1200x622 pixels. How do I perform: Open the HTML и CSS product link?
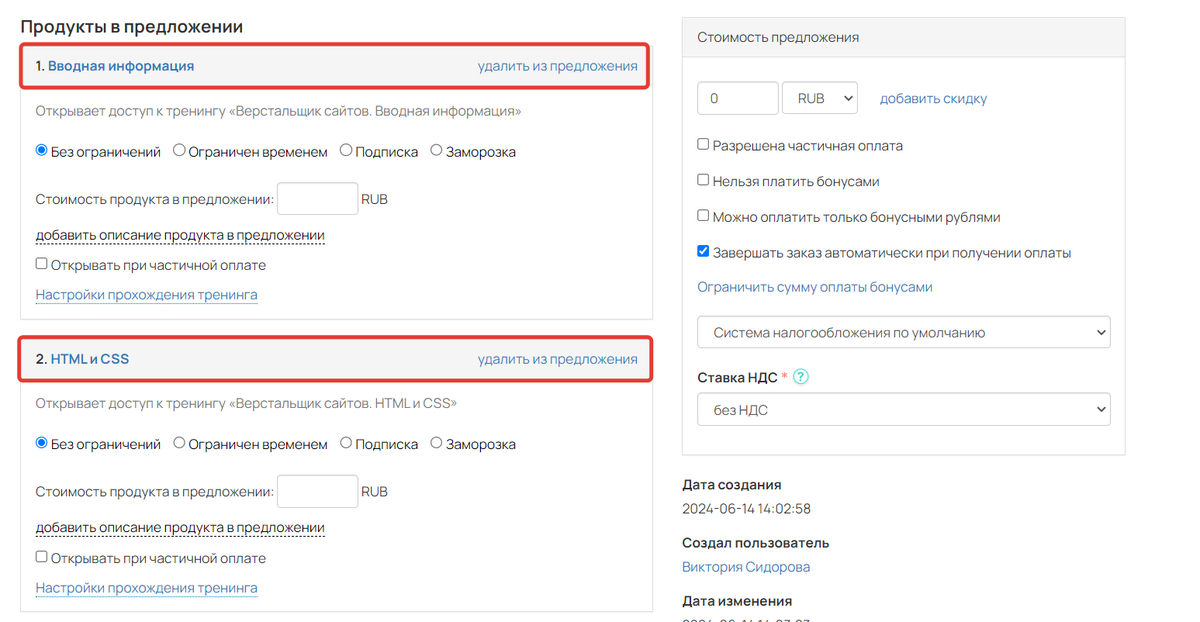pos(90,359)
